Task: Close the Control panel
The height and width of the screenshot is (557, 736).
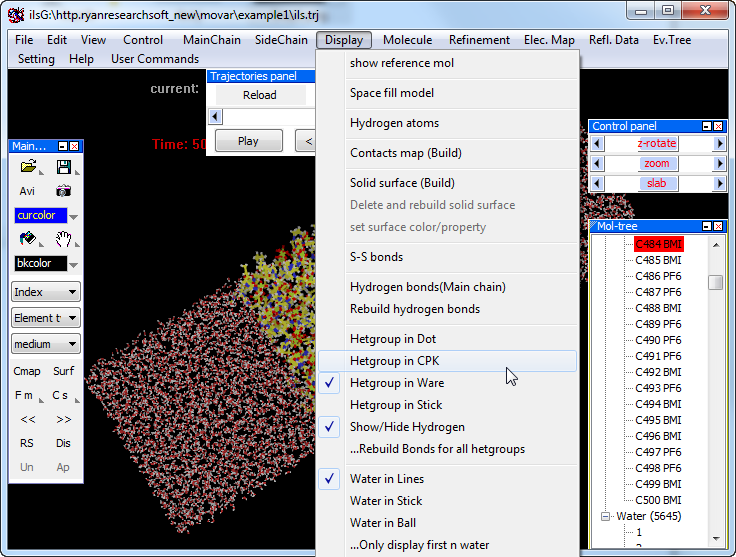Action: [x=718, y=126]
